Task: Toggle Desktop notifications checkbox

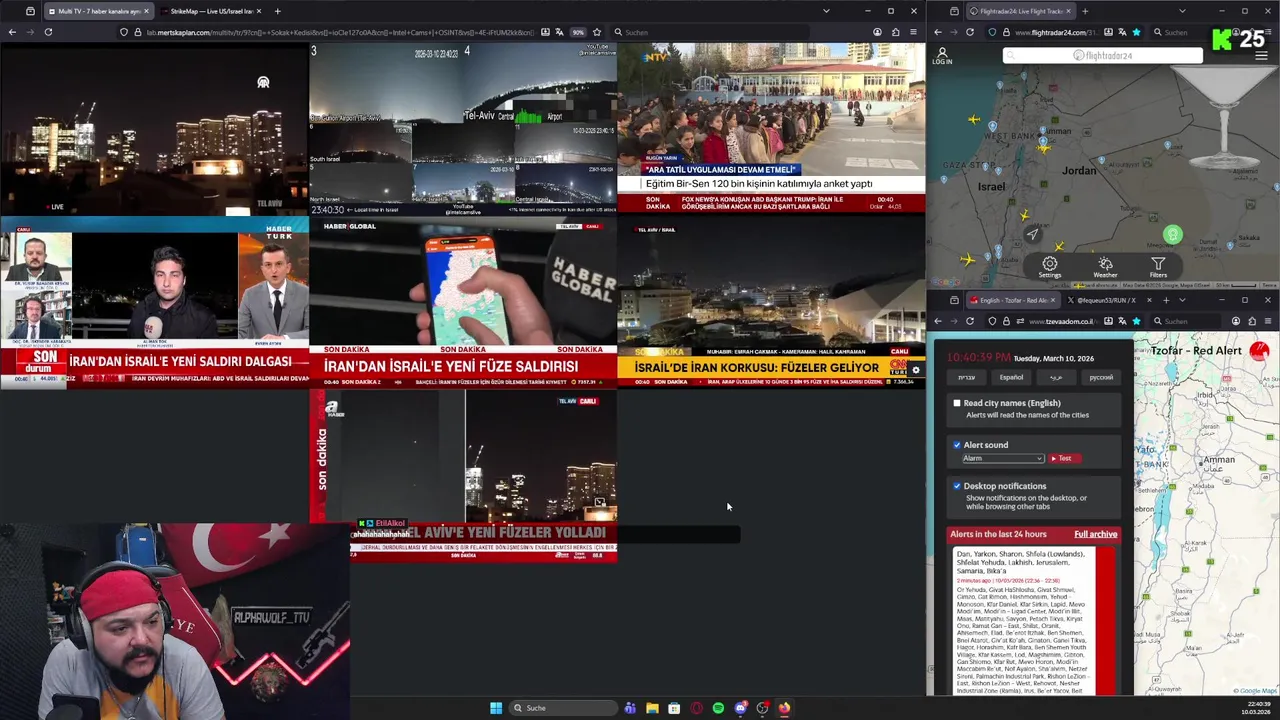Action: [x=957, y=486]
